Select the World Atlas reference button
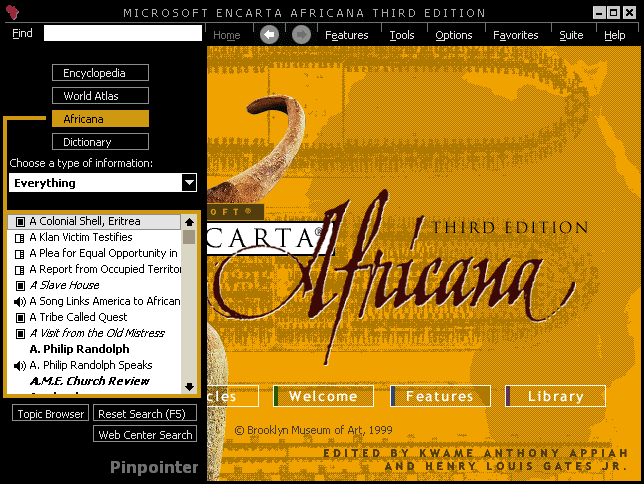 100,96
